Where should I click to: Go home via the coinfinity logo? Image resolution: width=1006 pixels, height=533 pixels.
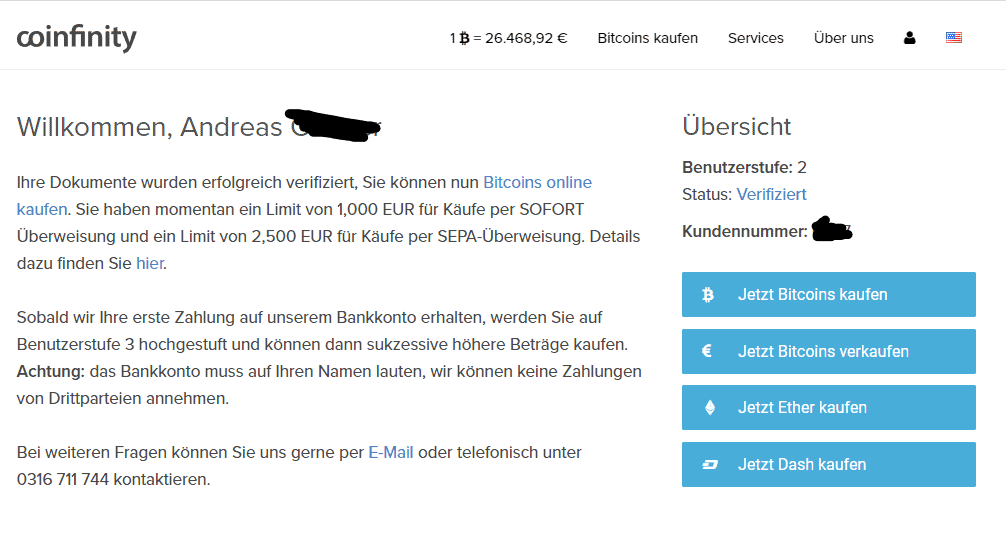76,38
